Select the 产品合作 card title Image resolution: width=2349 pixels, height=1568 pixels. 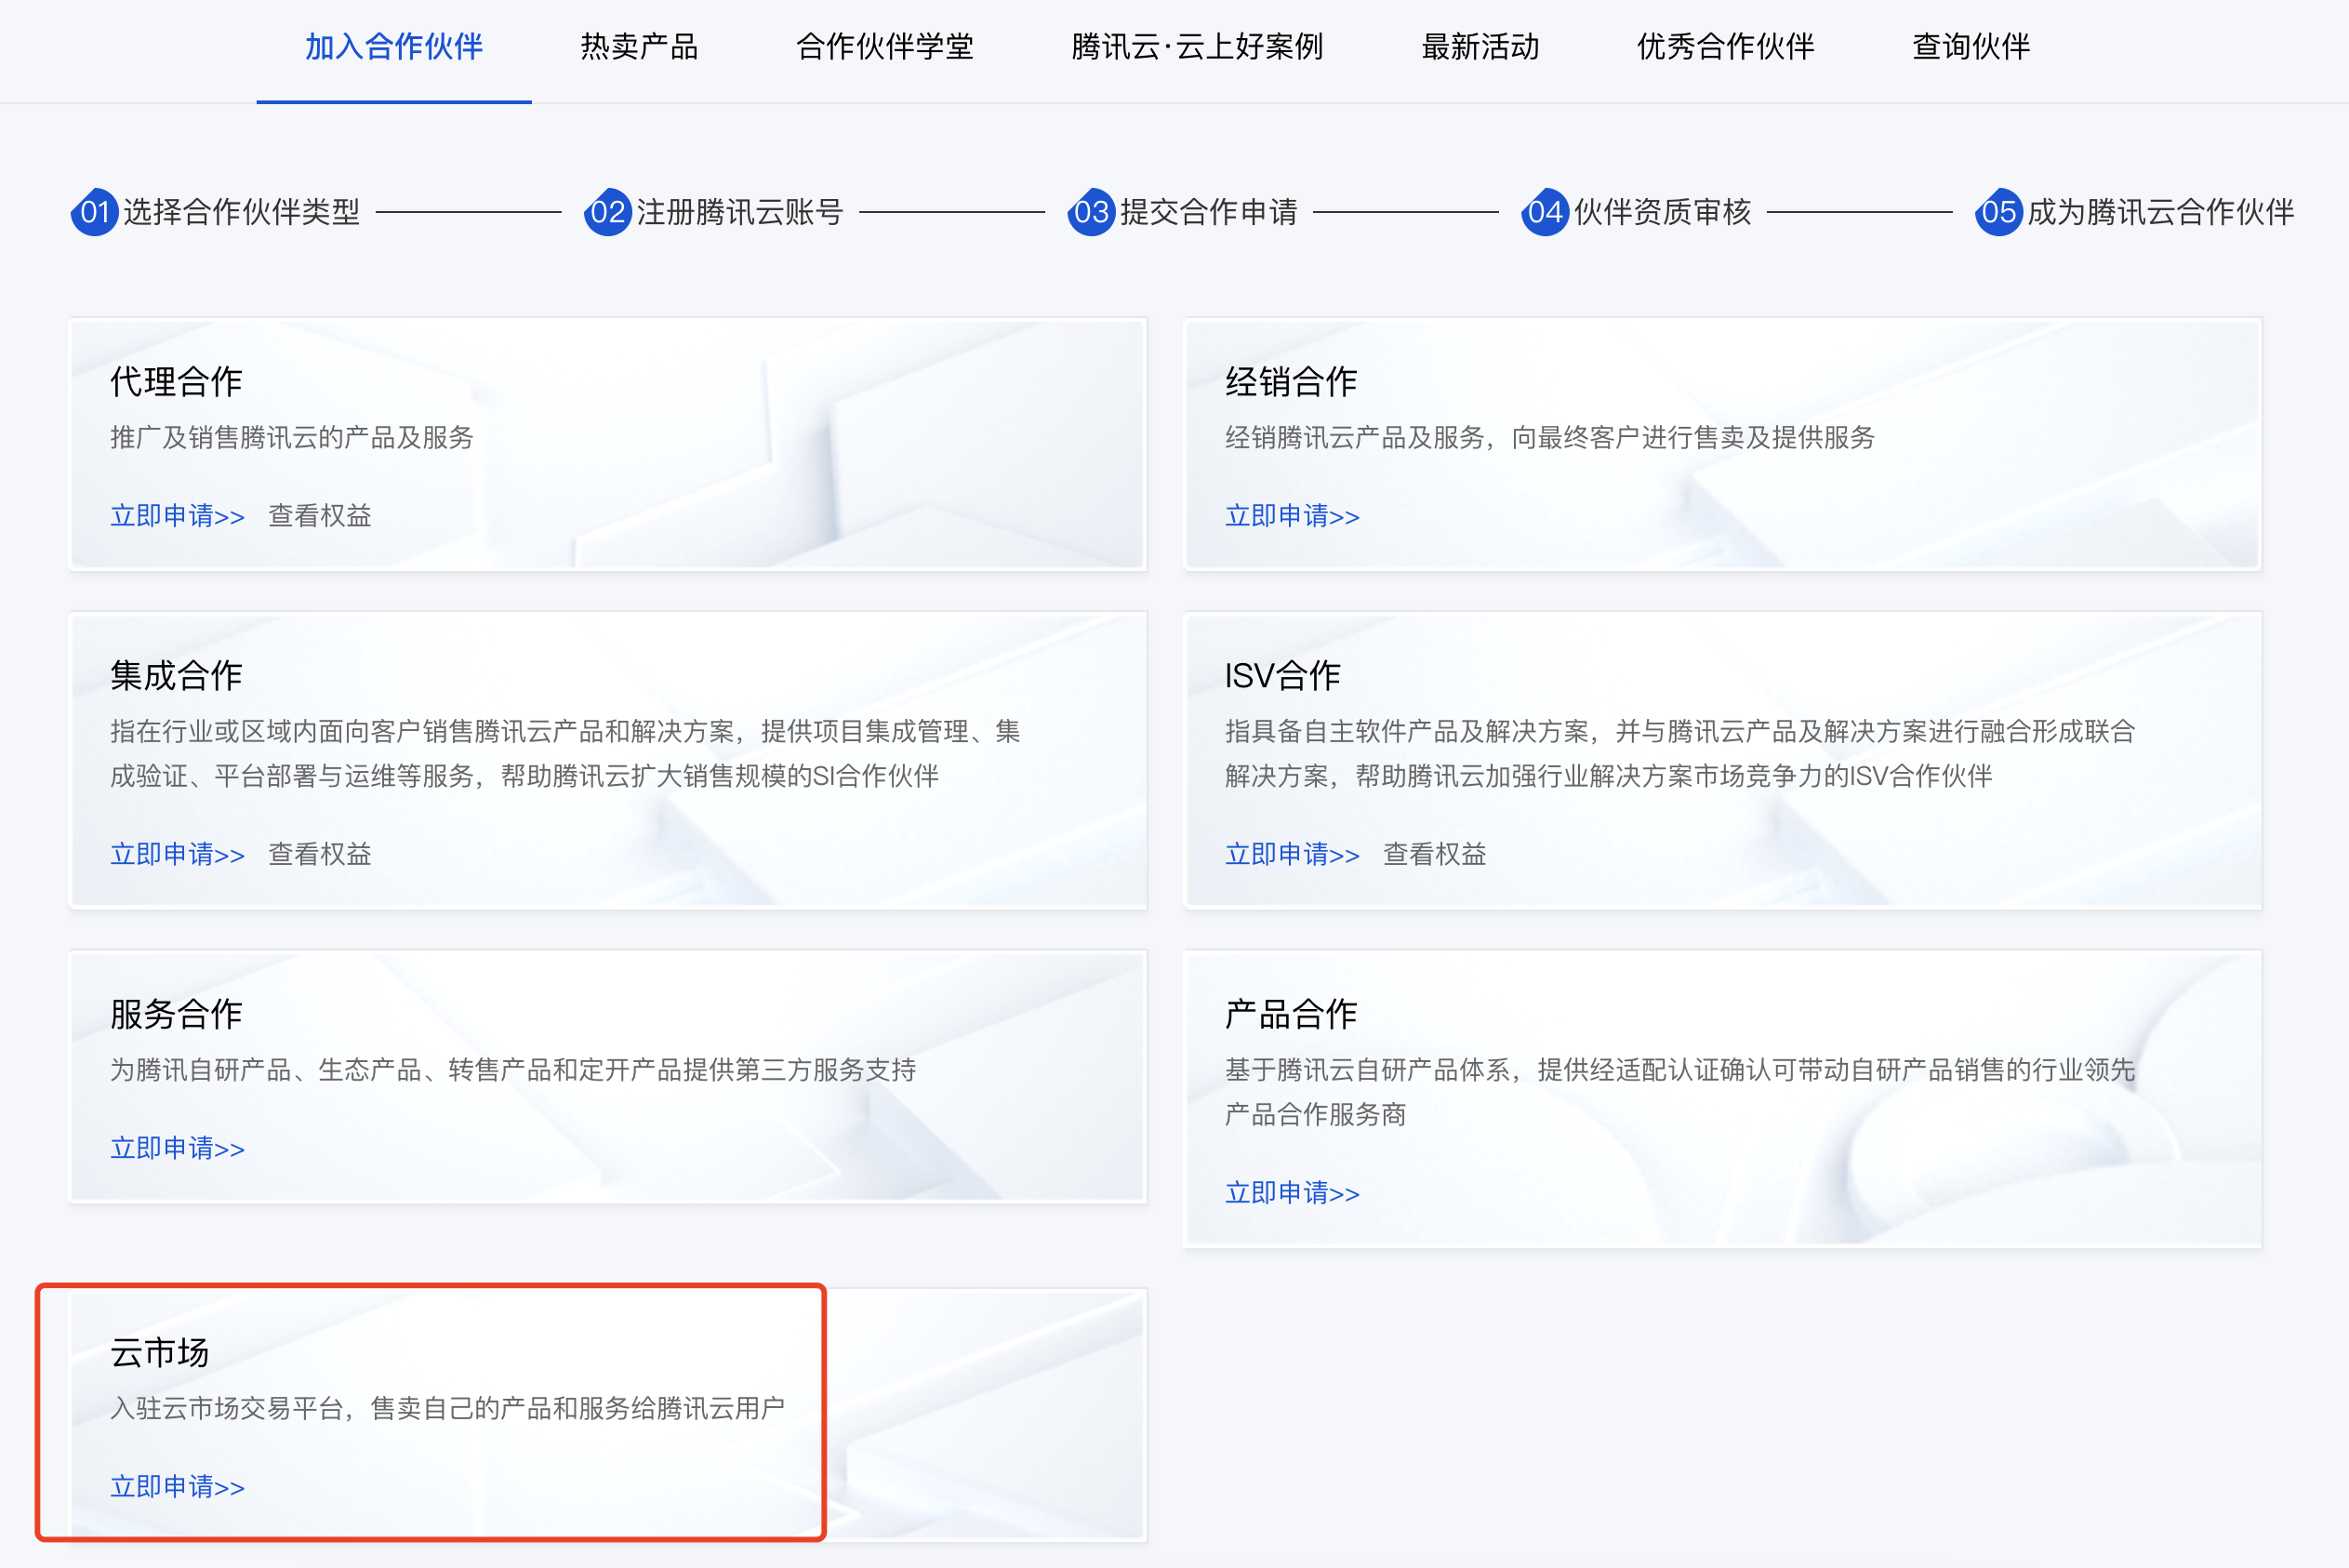tap(1291, 1014)
